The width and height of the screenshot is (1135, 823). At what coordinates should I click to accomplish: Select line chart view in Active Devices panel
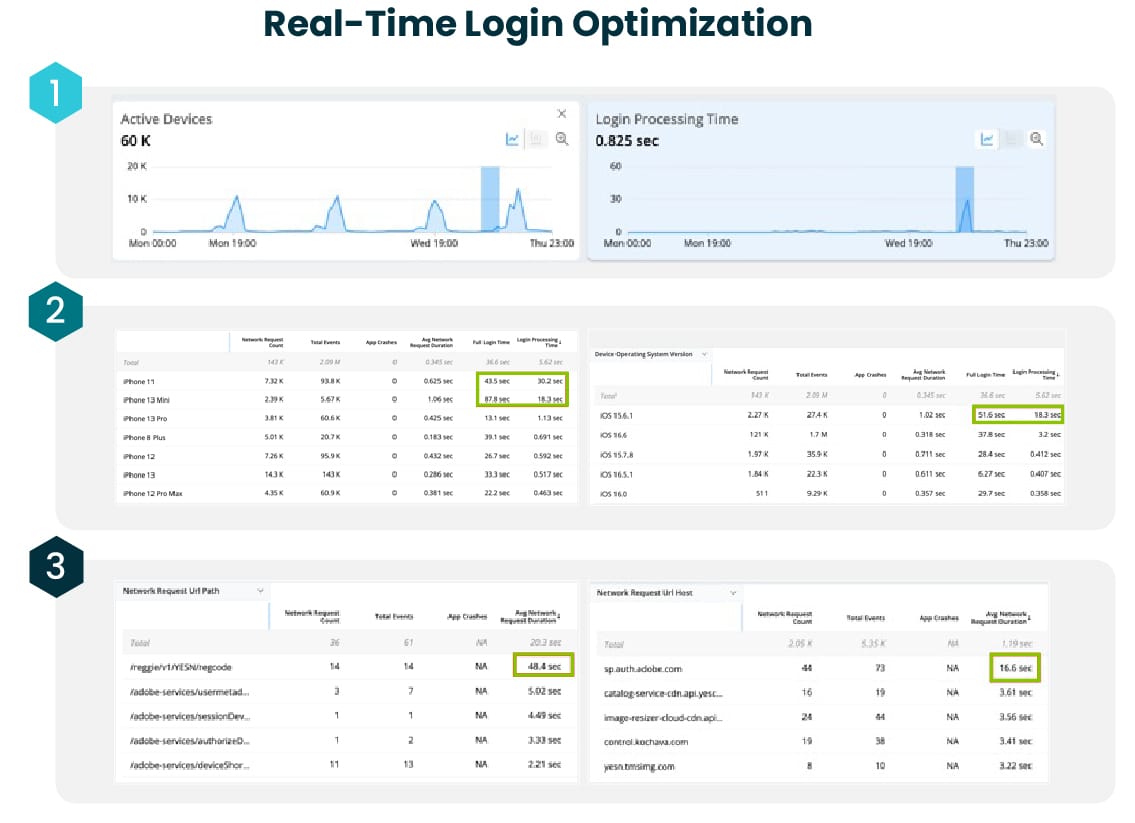point(513,140)
